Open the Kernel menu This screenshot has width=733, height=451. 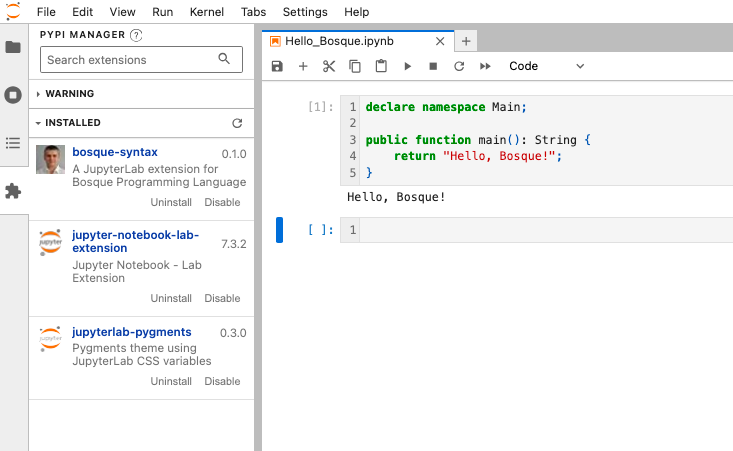[207, 12]
